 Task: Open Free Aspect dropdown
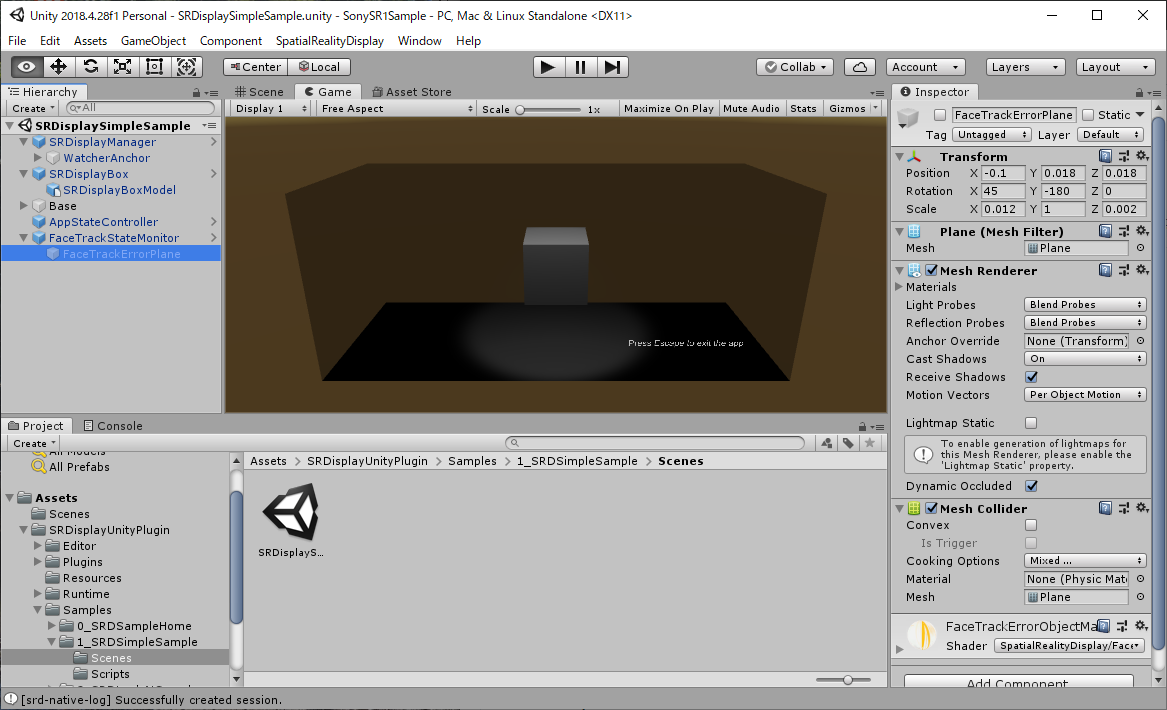click(x=396, y=109)
